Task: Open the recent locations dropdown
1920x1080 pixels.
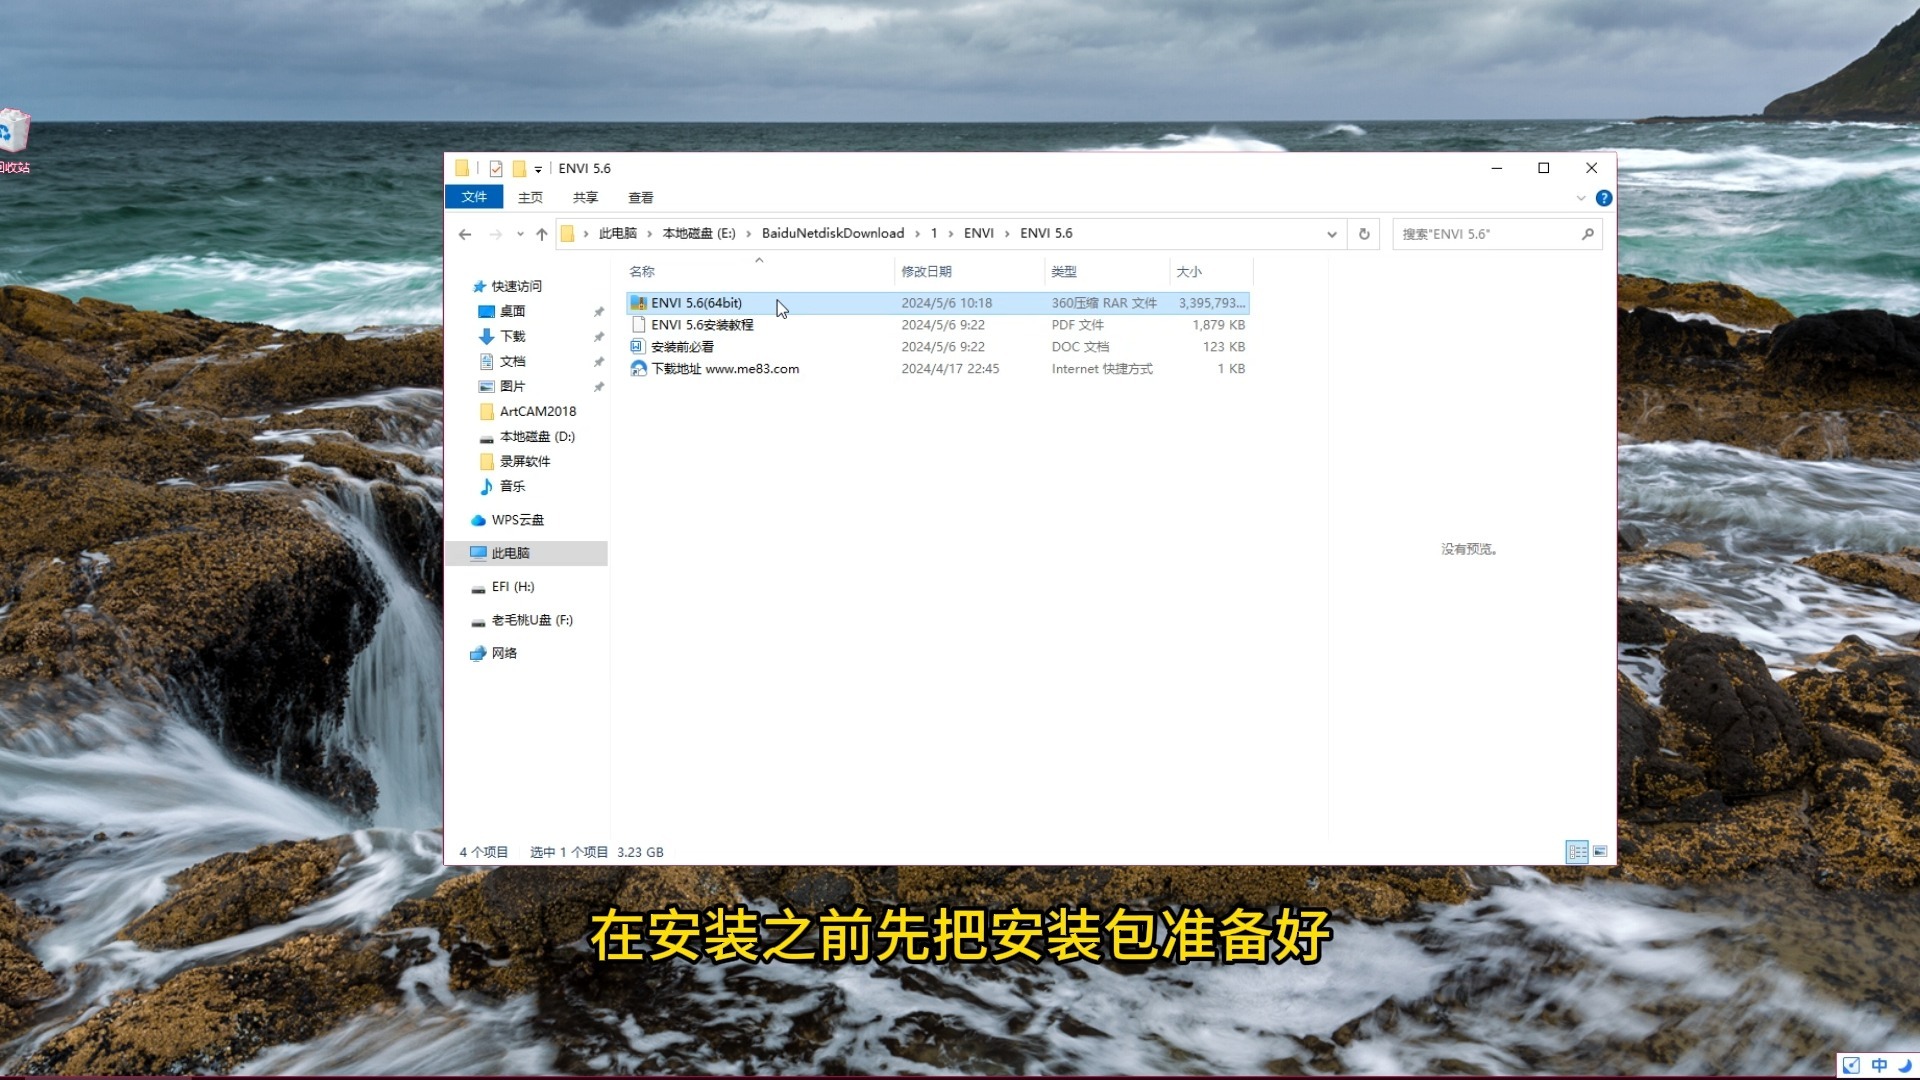Action: [x=520, y=234]
